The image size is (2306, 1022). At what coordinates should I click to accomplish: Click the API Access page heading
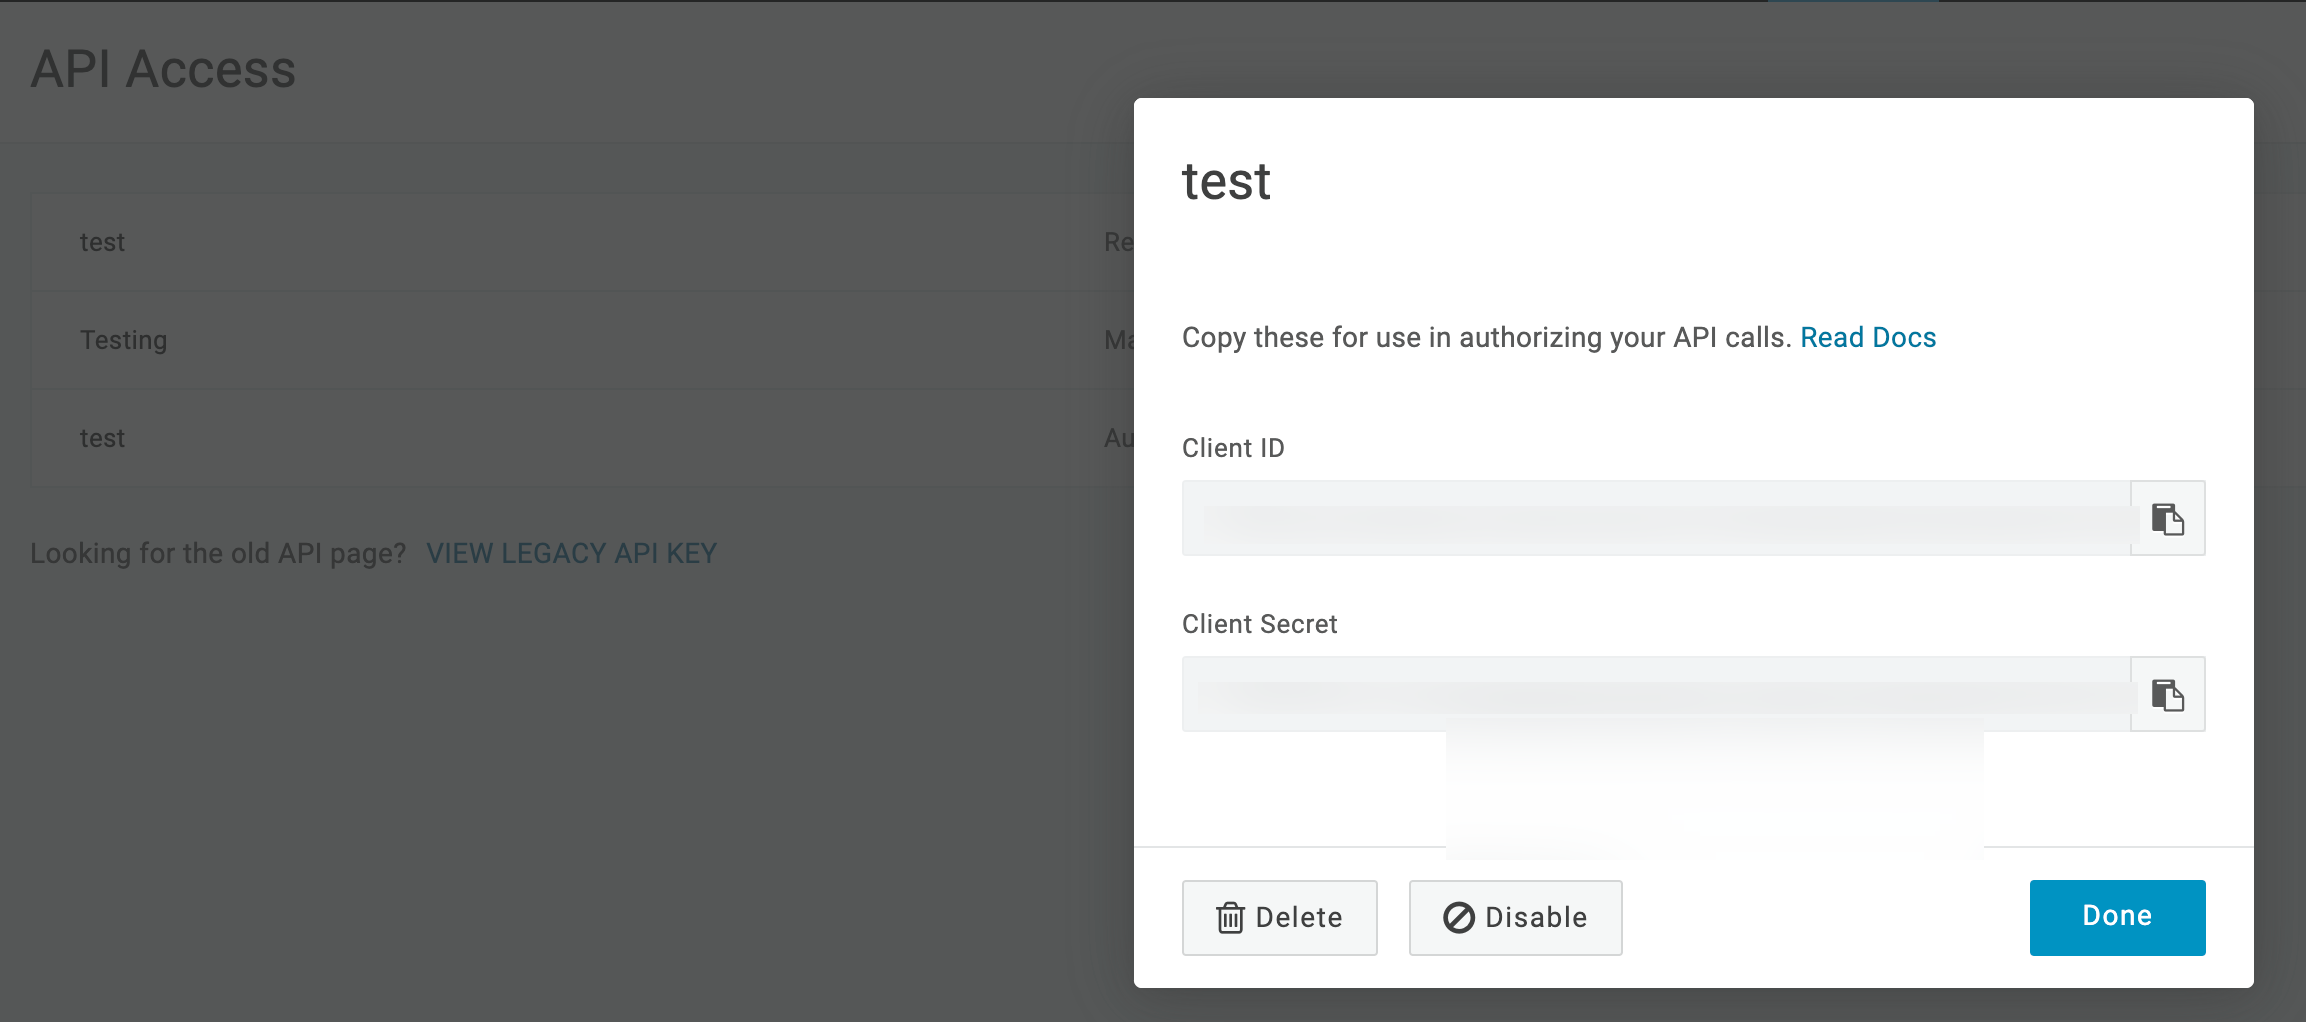pyautogui.click(x=163, y=69)
